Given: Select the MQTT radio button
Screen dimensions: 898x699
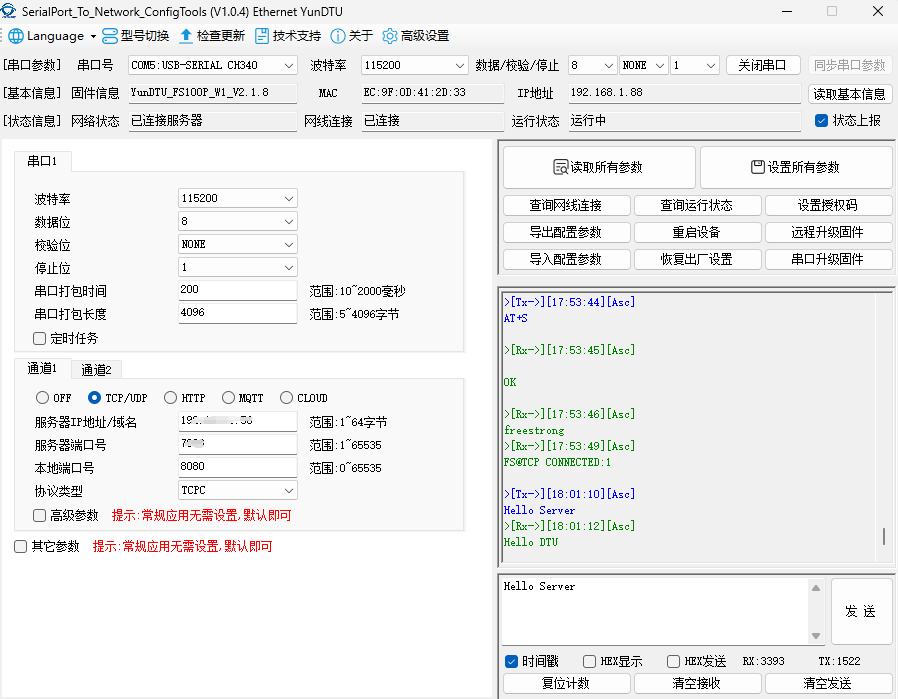Looking at the screenshot, I should tap(229, 398).
